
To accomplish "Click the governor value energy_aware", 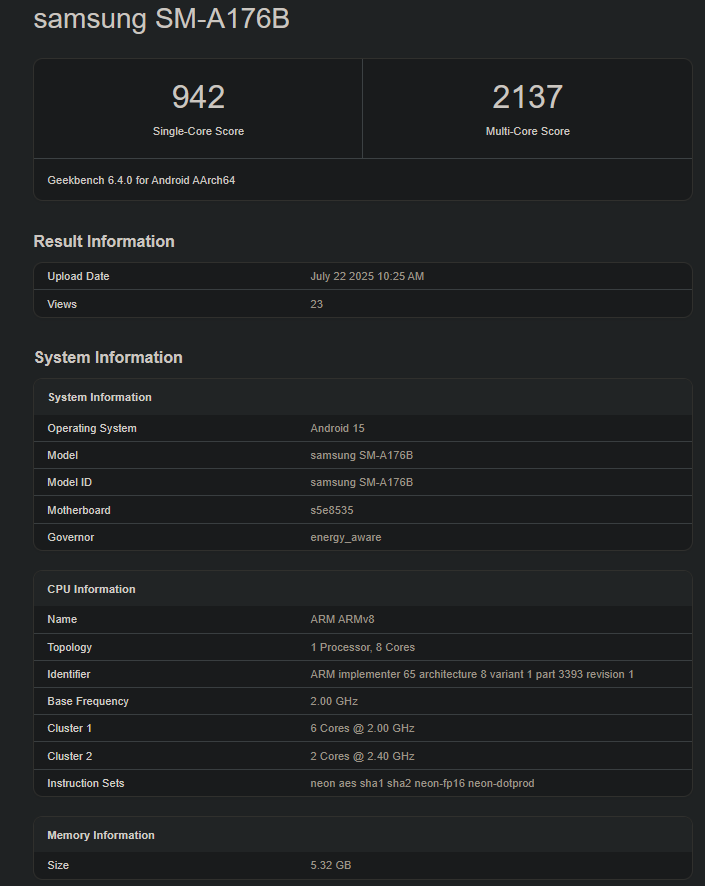I will click(x=345, y=537).
